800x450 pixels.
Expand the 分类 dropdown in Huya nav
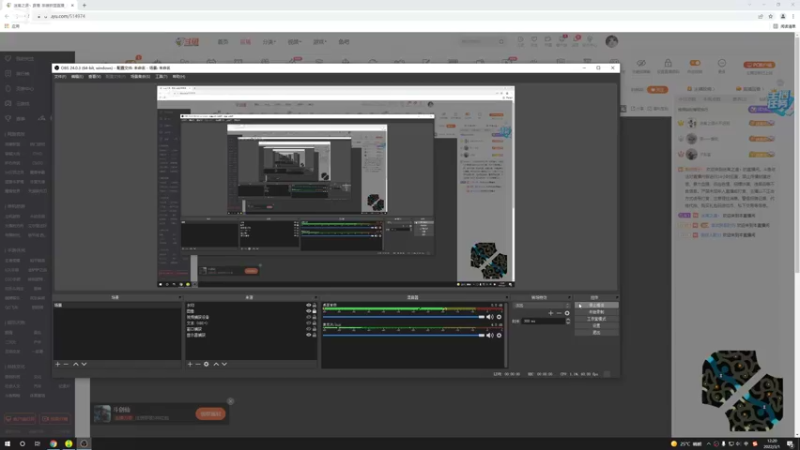pos(269,42)
